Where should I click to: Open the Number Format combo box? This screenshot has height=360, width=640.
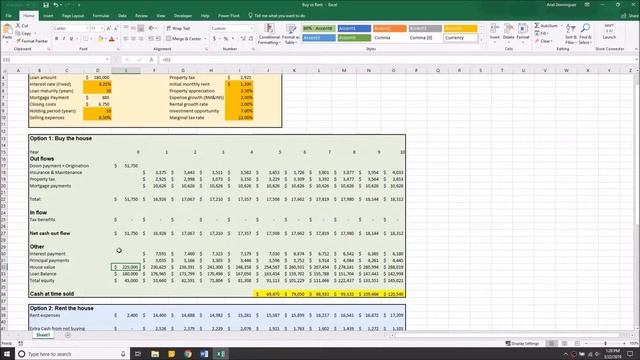click(232, 28)
